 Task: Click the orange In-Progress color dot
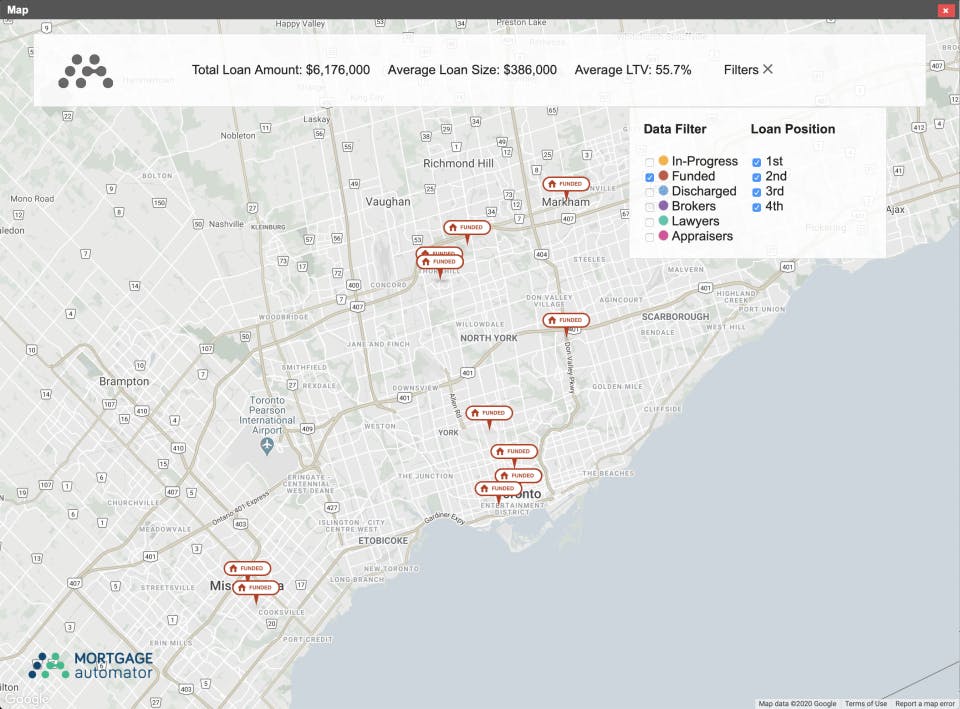pyautogui.click(x=663, y=160)
